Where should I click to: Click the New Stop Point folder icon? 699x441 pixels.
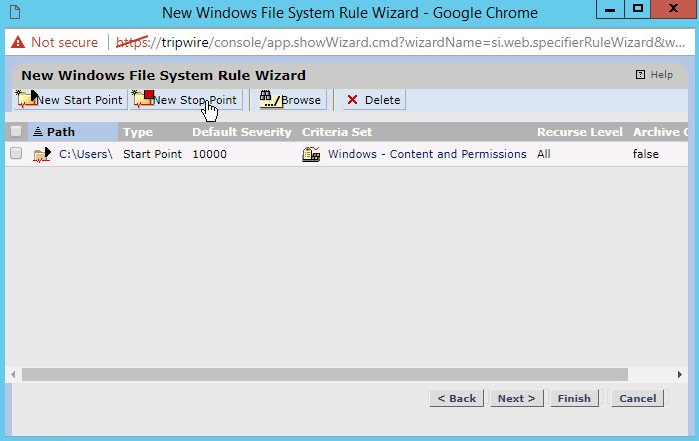point(143,99)
